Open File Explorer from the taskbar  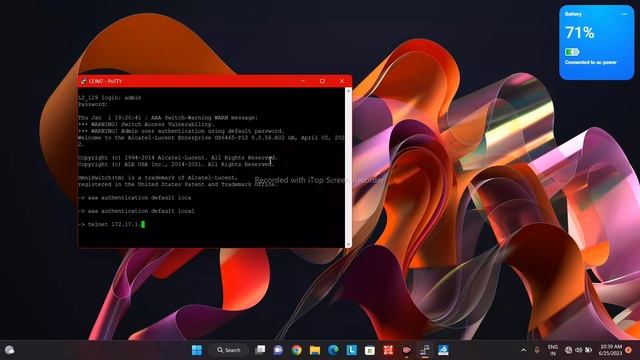coord(315,350)
